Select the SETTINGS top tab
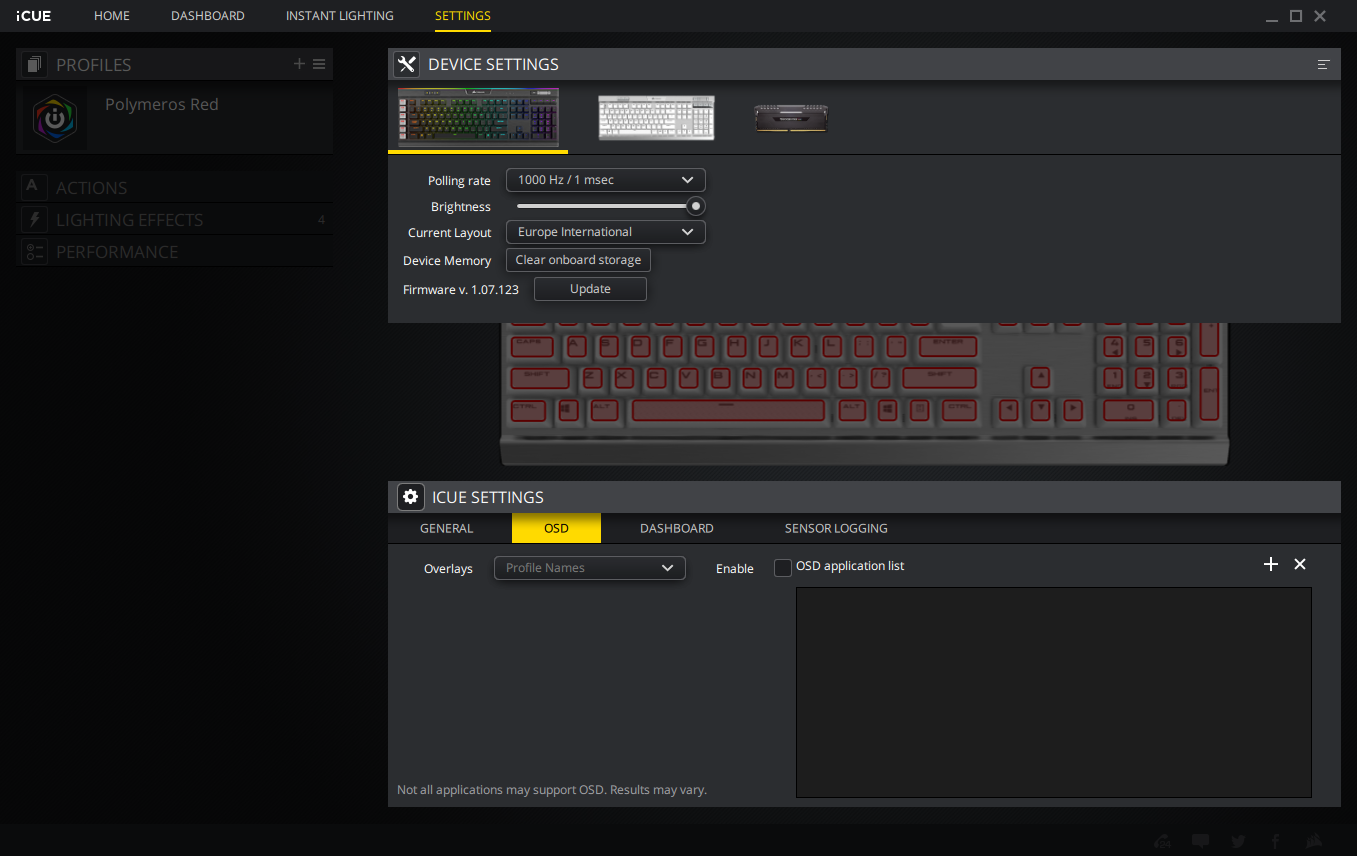1357x856 pixels. pyautogui.click(x=463, y=16)
